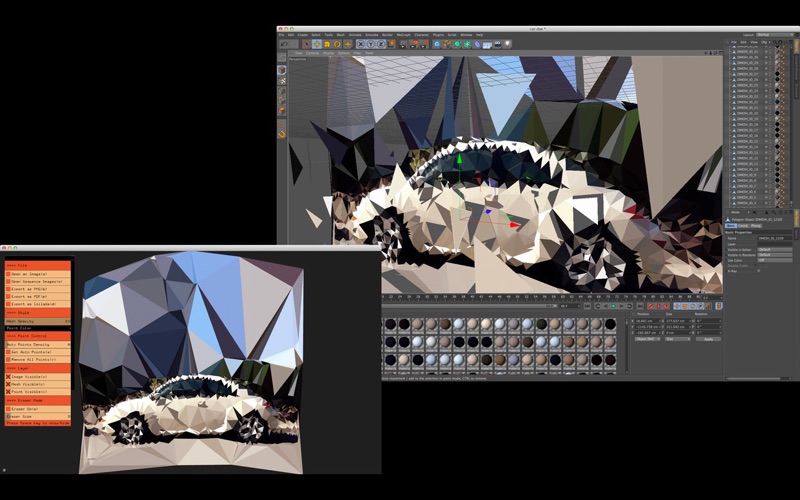The image size is (800, 500).
Task: Select the Live Selection arrow tool
Action: click(x=307, y=44)
